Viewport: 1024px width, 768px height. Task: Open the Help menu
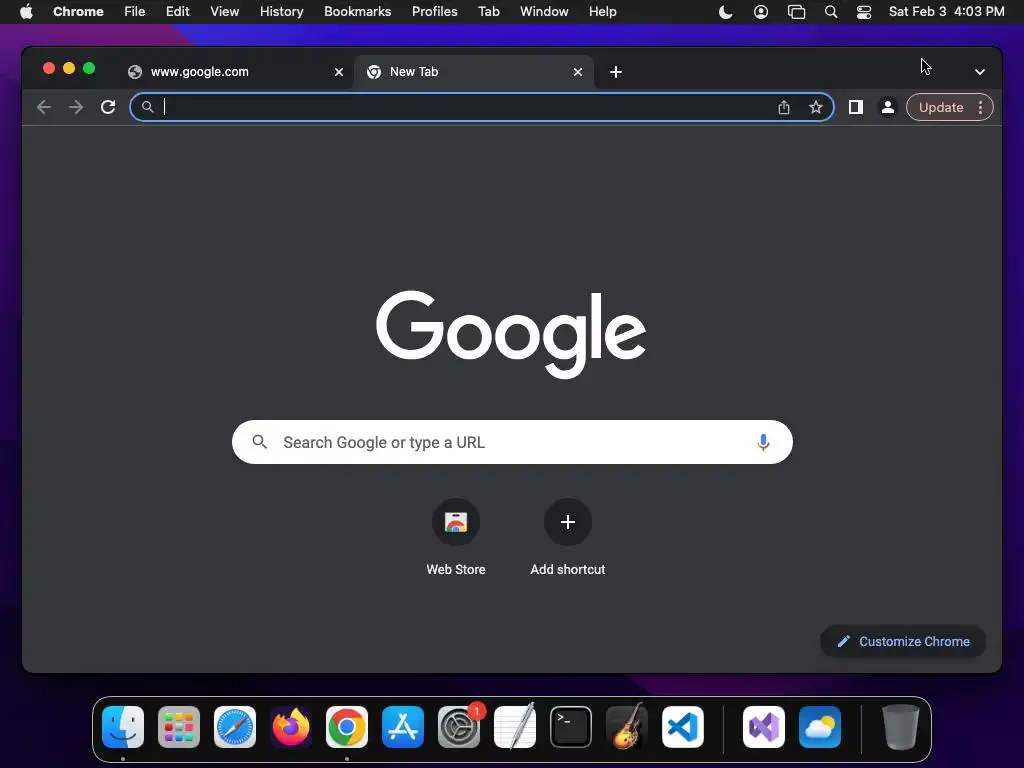pyautogui.click(x=602, y=12)
